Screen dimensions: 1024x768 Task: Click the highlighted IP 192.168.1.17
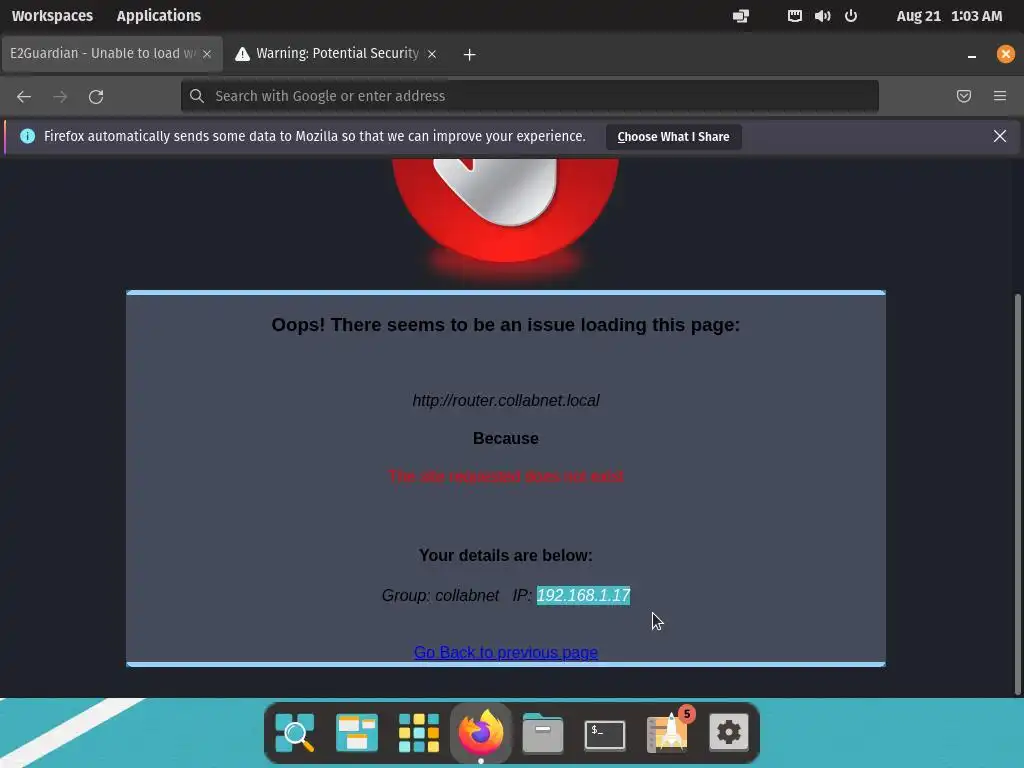click(583, 596)
